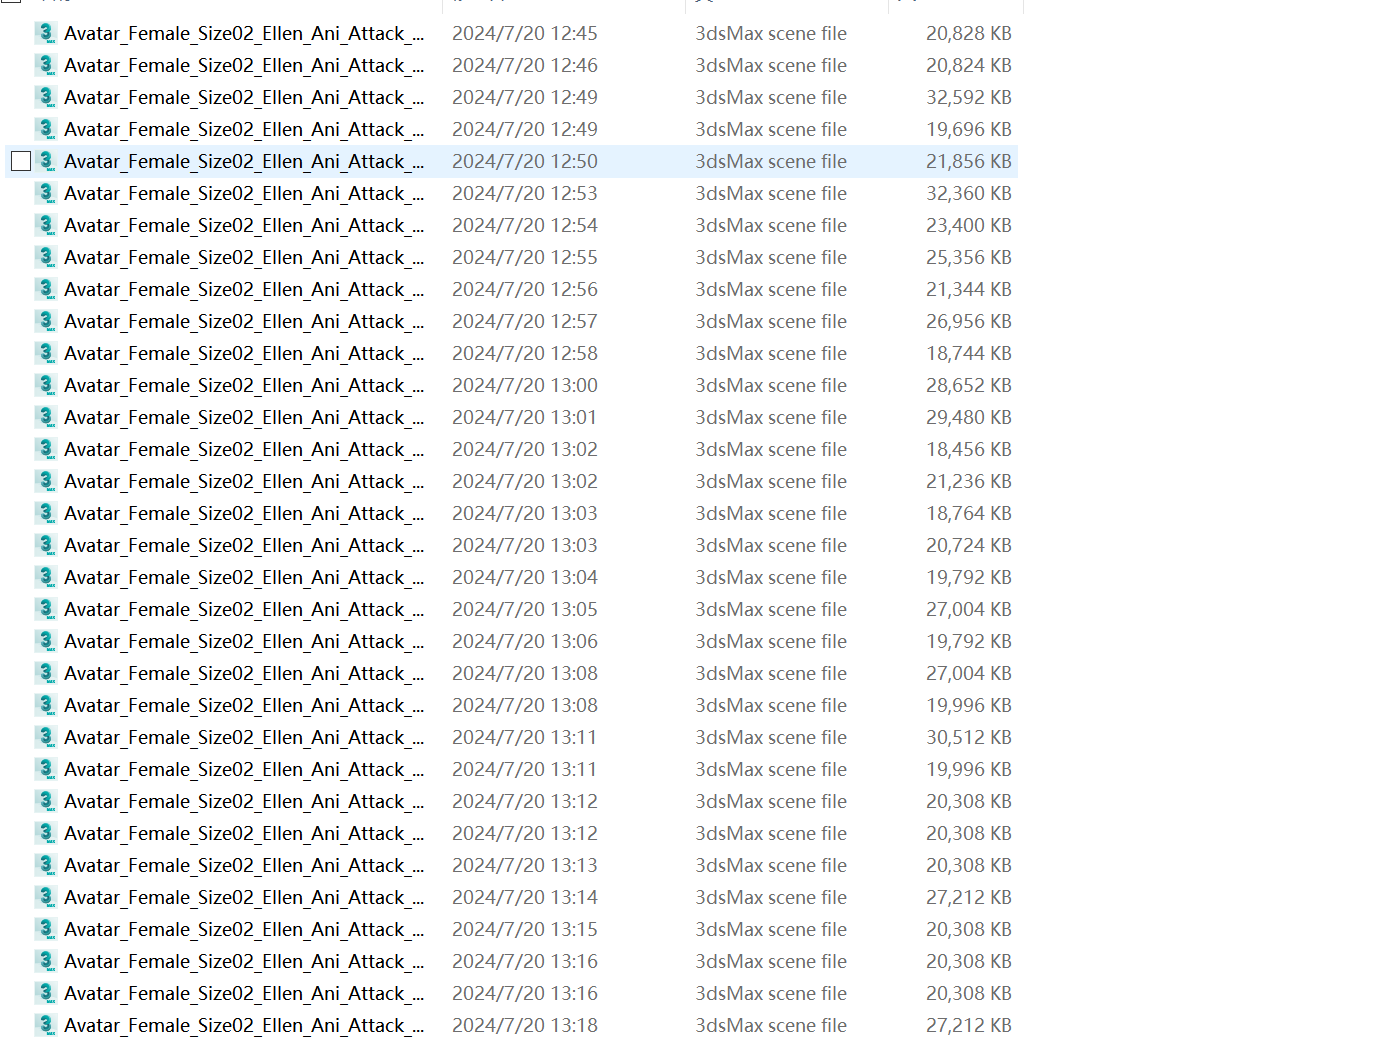The height and width of the screenshot is (1044, 1374).
Task: Click the file type text on the 13:05 row
Action: pos(770,609)
